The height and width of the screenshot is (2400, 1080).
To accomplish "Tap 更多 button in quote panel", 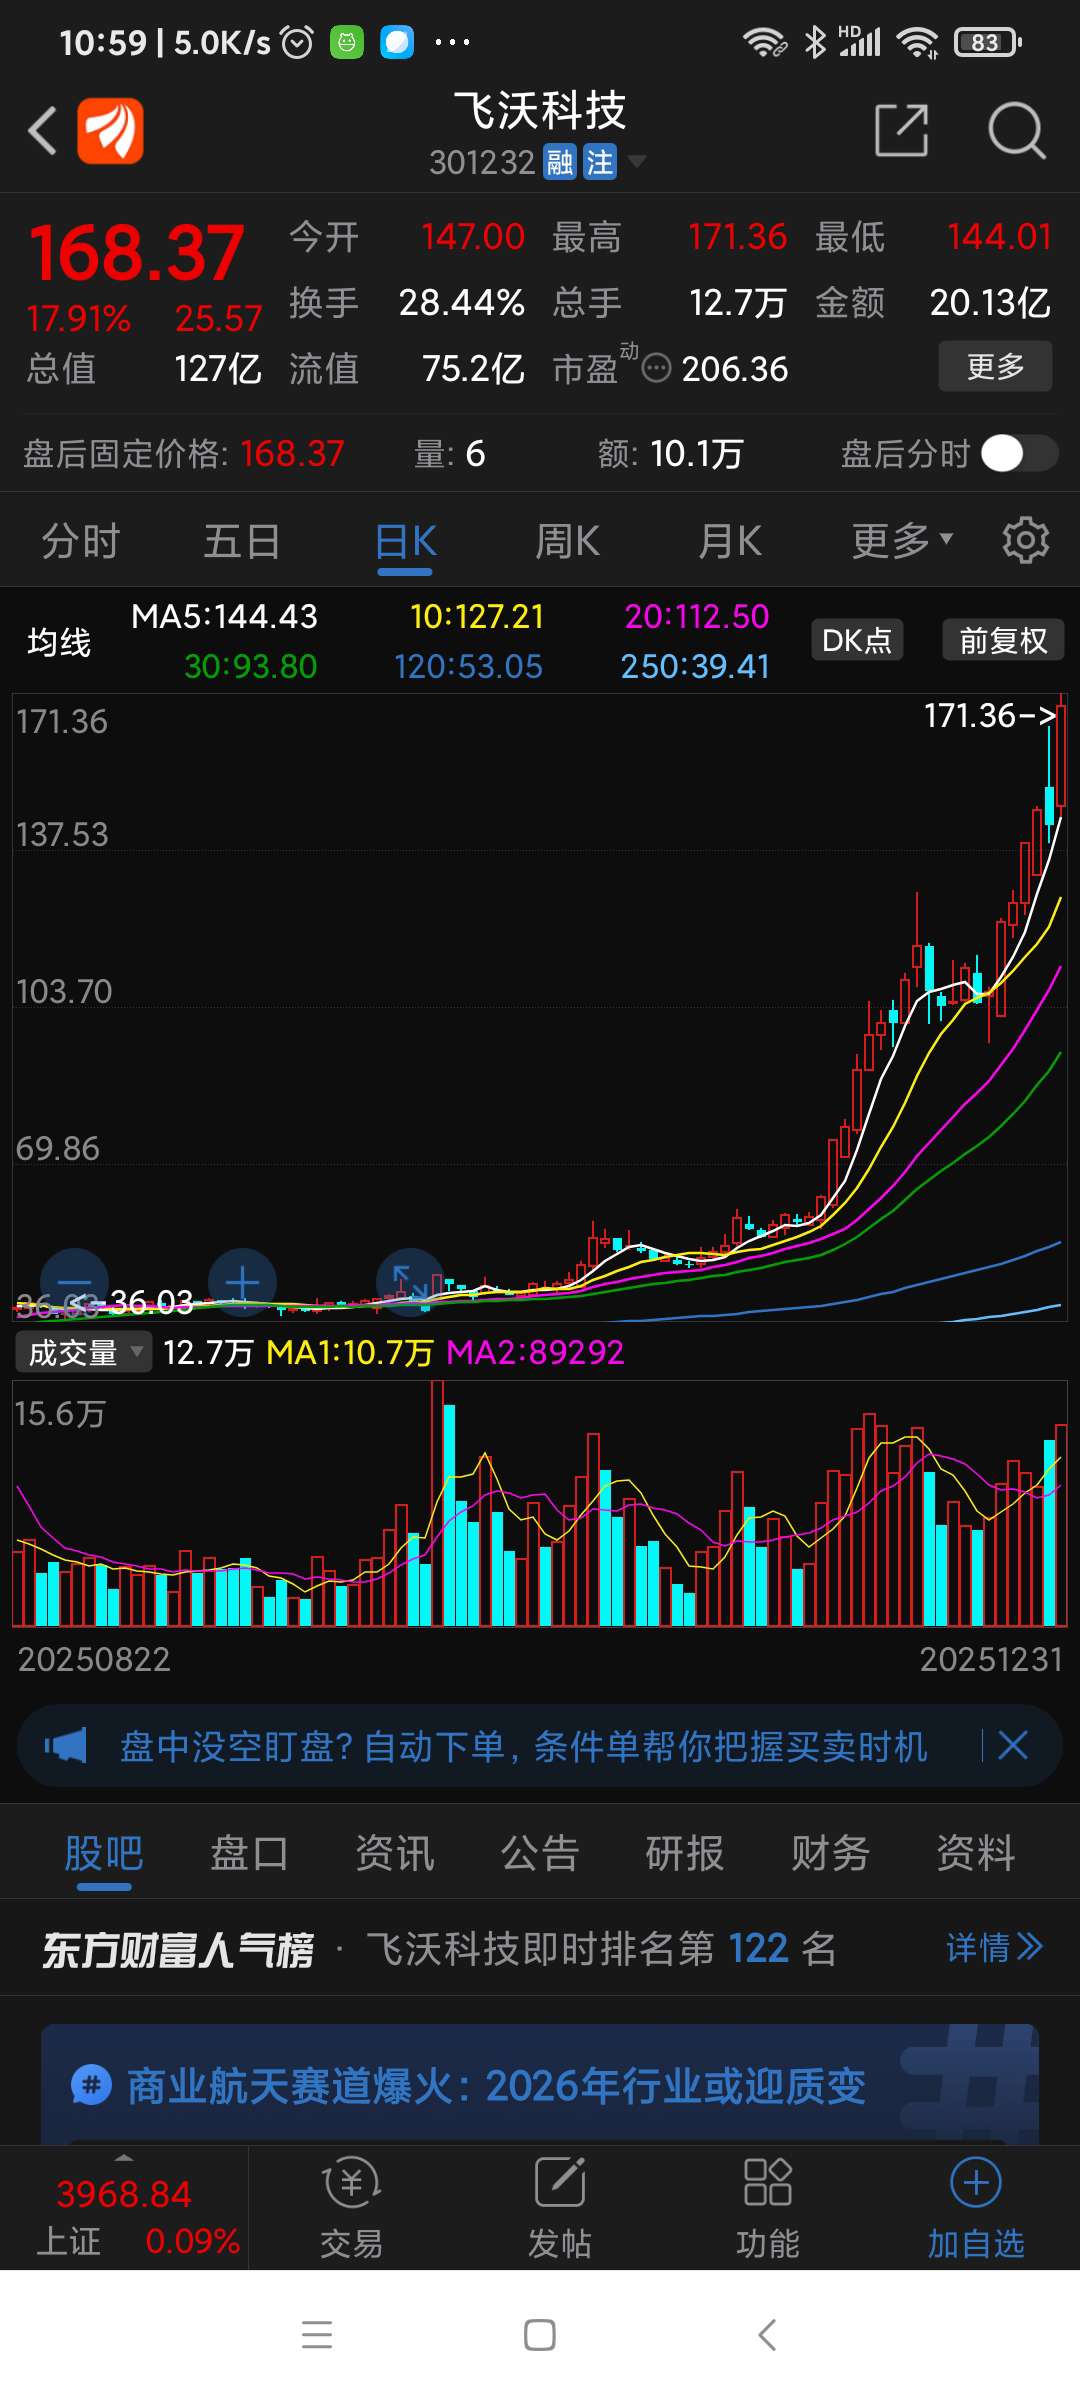I will pos(995,366).
